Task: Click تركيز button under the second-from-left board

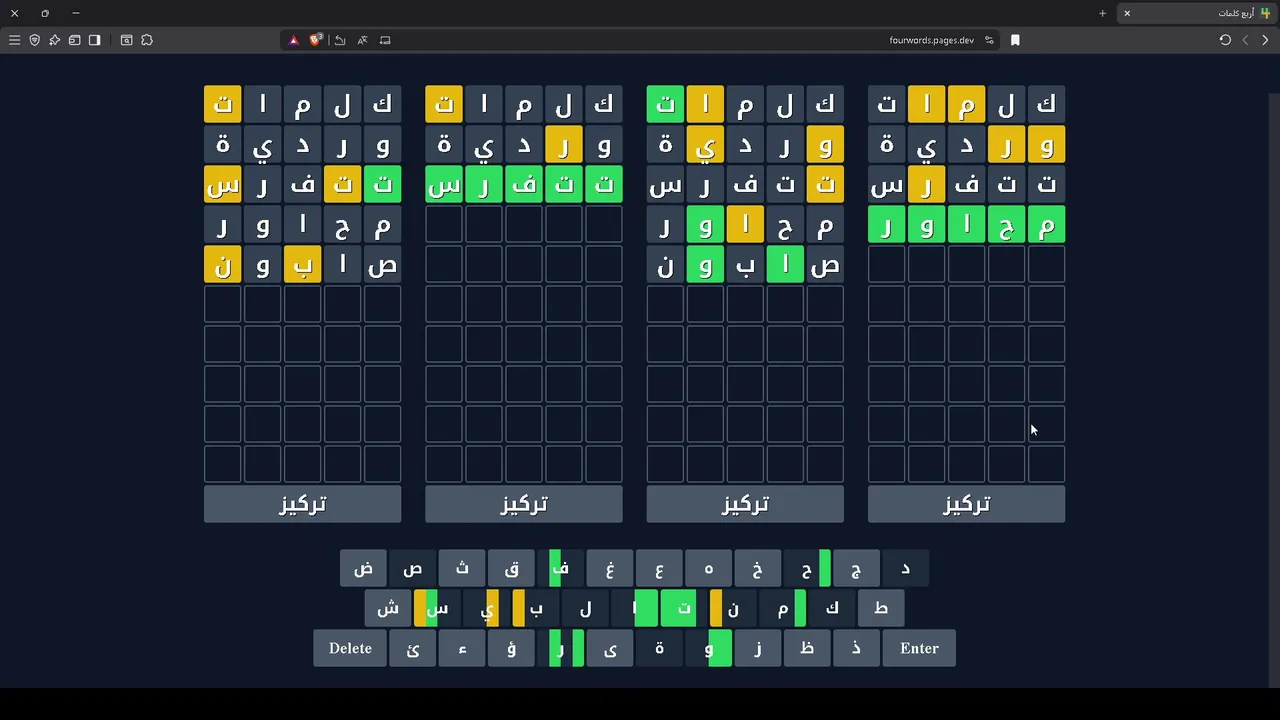Action: point(524,504)
